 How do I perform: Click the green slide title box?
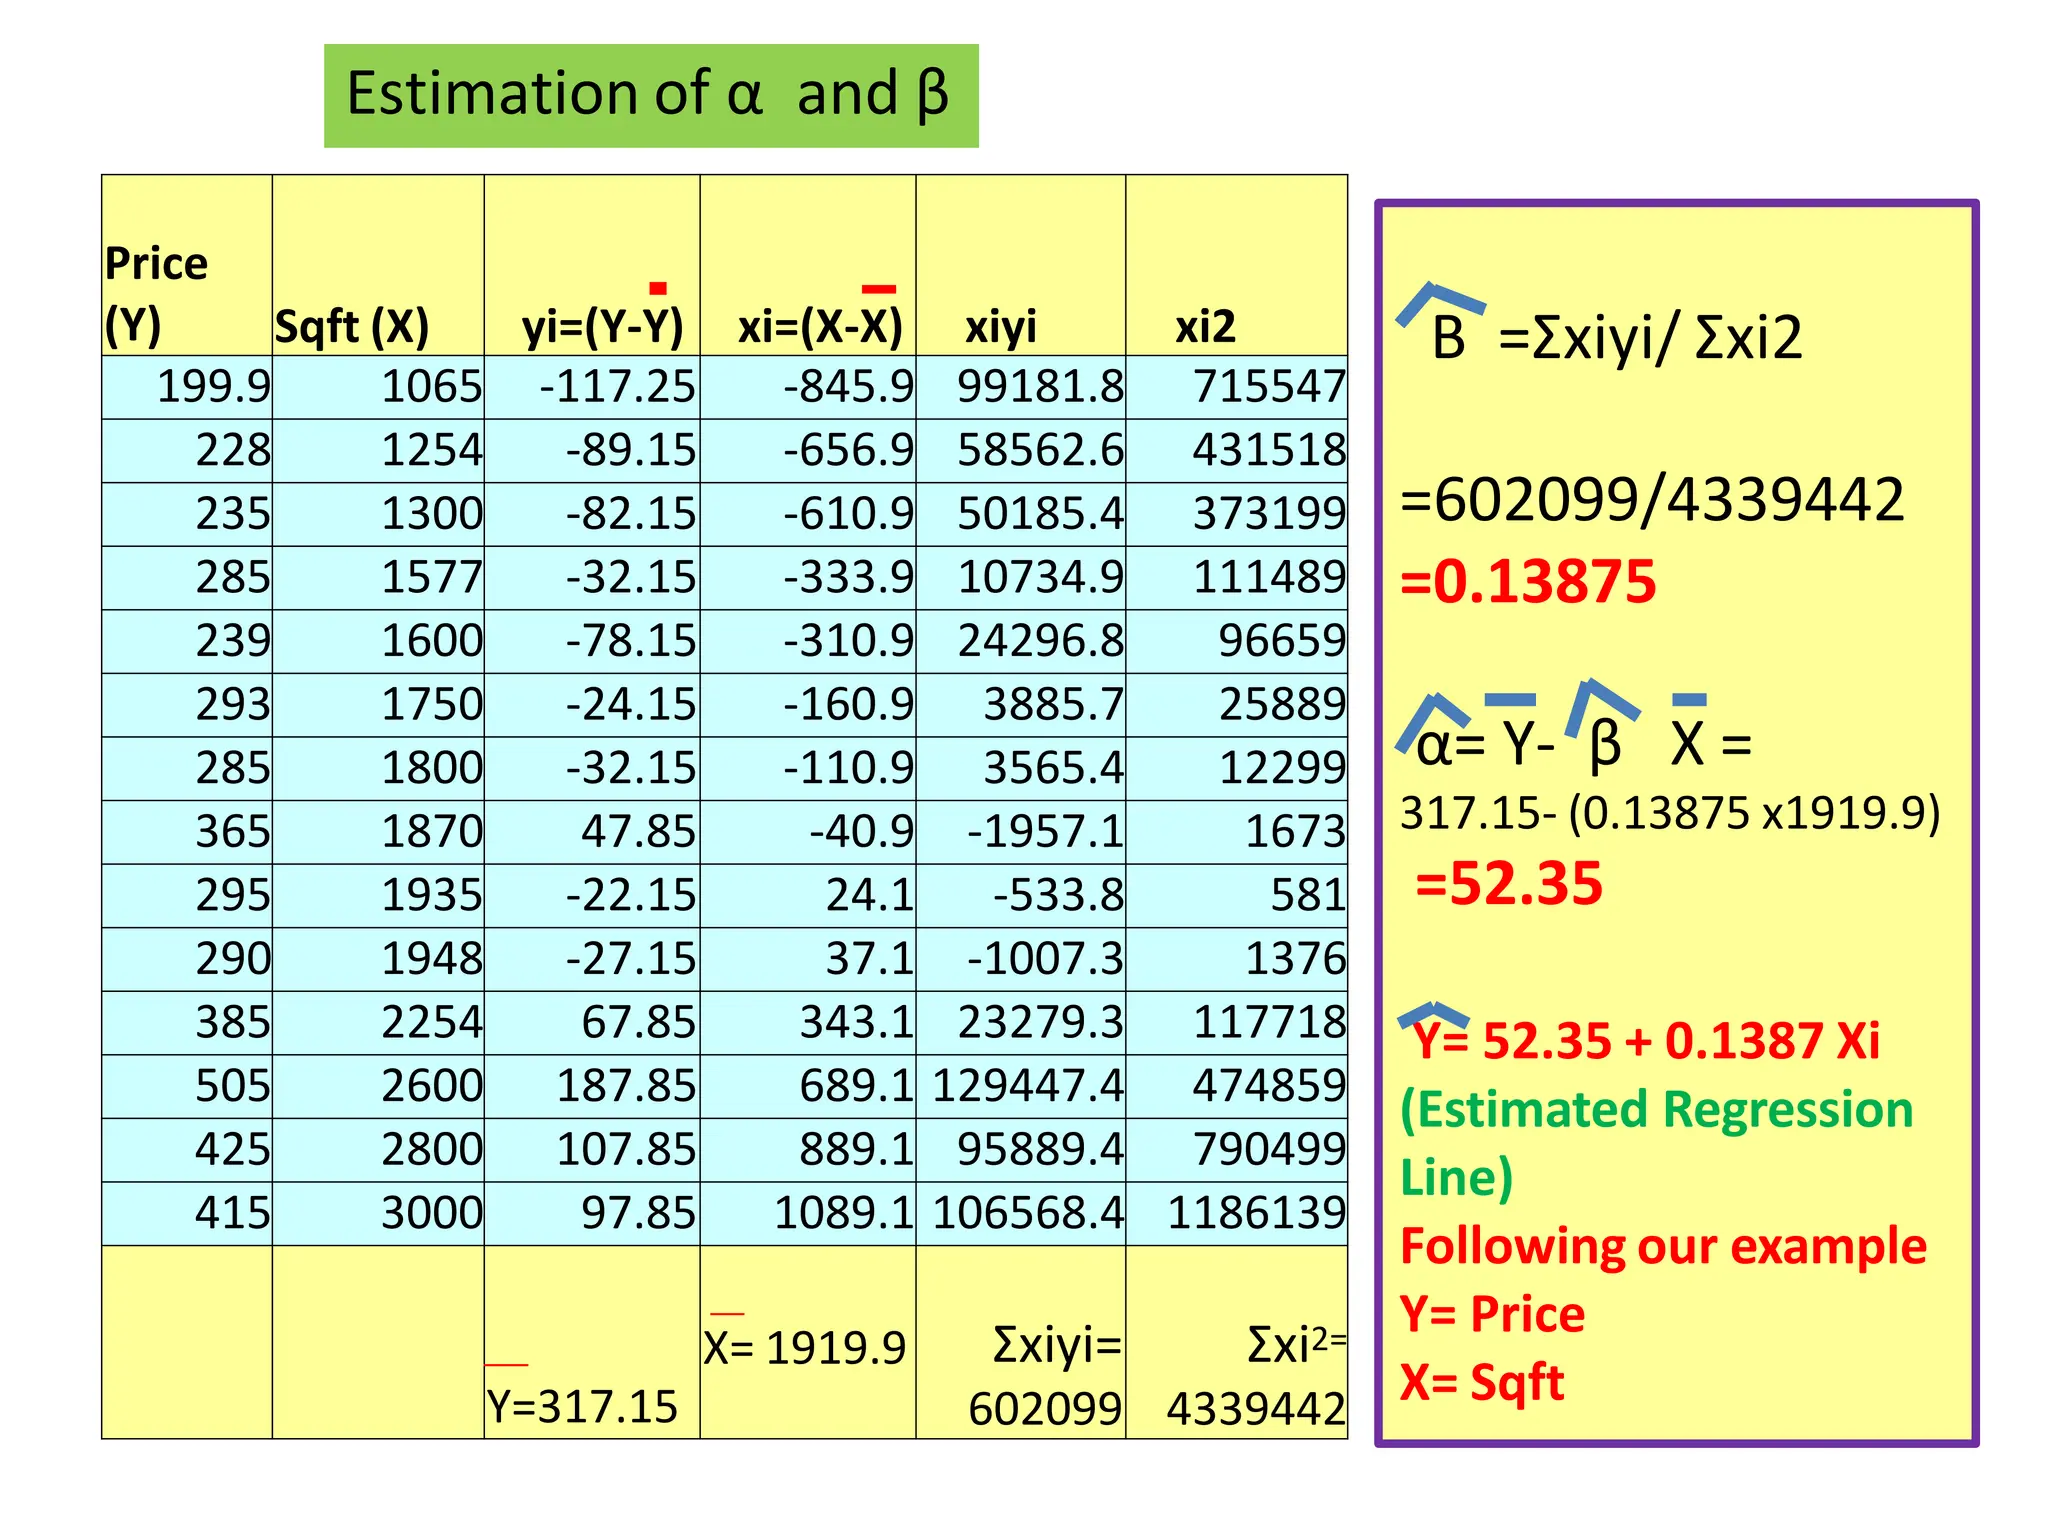click(x=650, y=95)
